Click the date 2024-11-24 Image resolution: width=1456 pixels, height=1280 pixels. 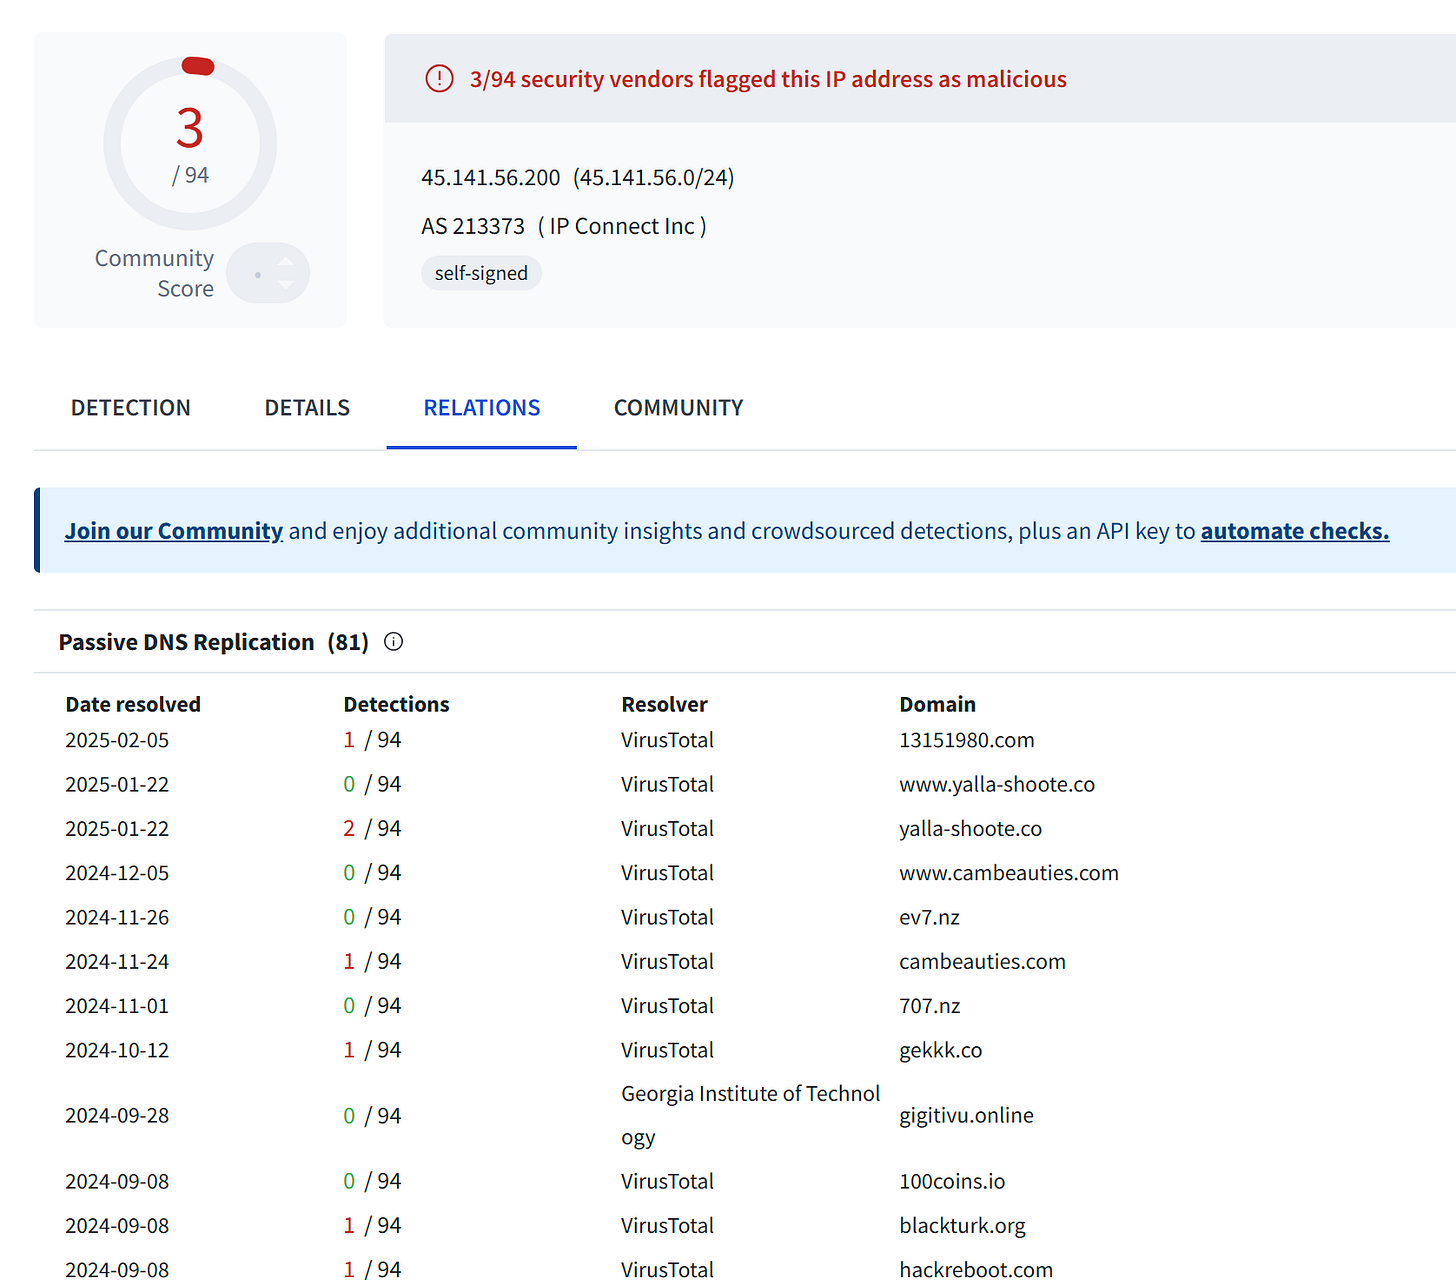click(117, 961)
